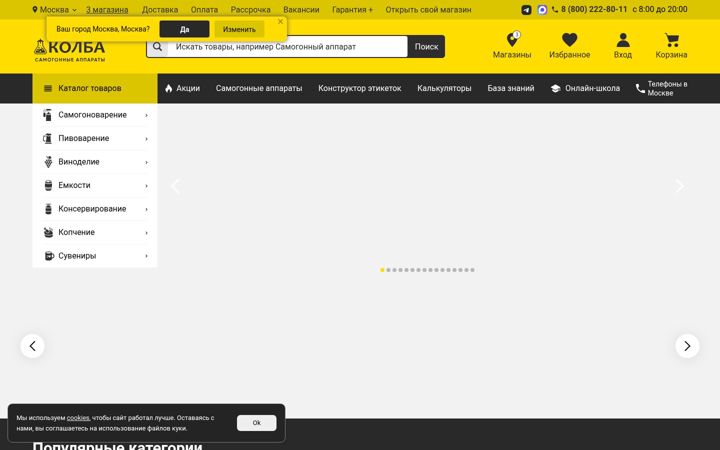Open 3 магазина link
The image size is (720, 450).
[x=107, y=10]
